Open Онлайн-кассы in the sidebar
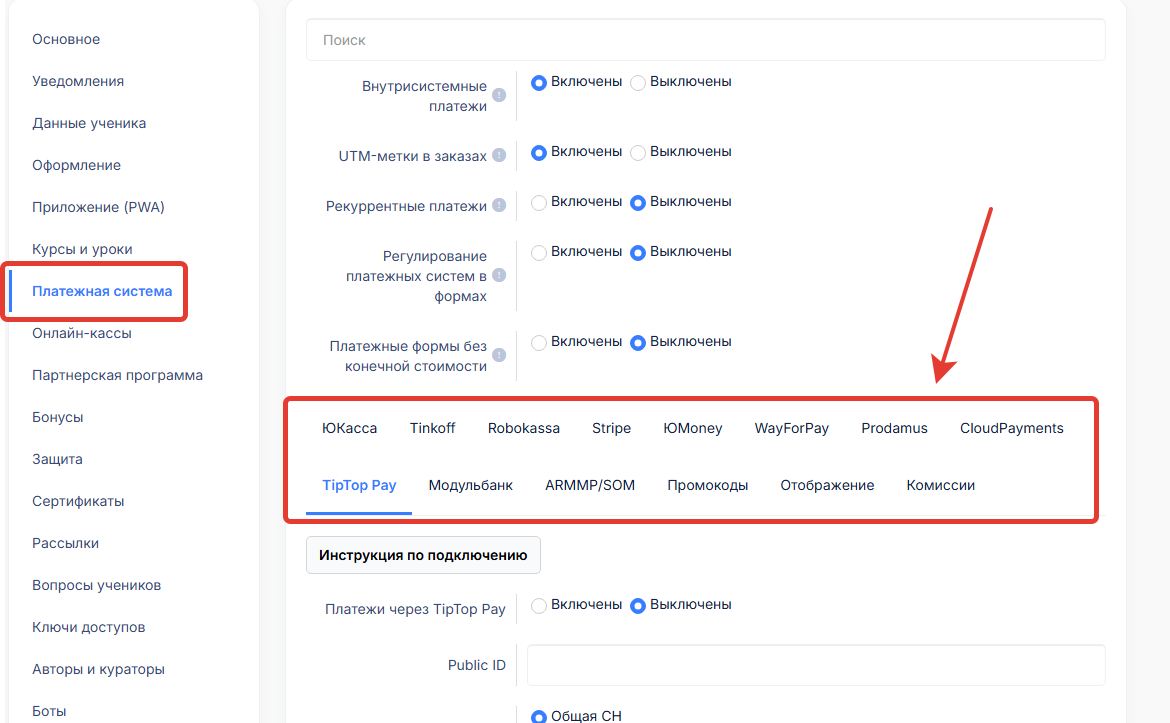The image size is (1170, 723). click(x=82, y=333)
